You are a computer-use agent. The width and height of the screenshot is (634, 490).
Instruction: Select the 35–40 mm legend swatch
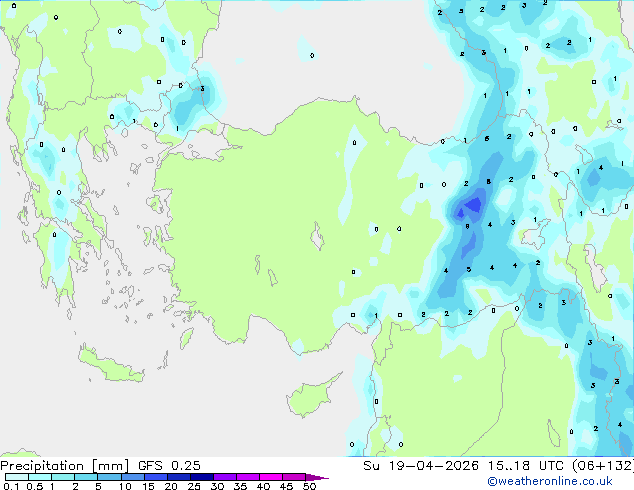[248, 477]
